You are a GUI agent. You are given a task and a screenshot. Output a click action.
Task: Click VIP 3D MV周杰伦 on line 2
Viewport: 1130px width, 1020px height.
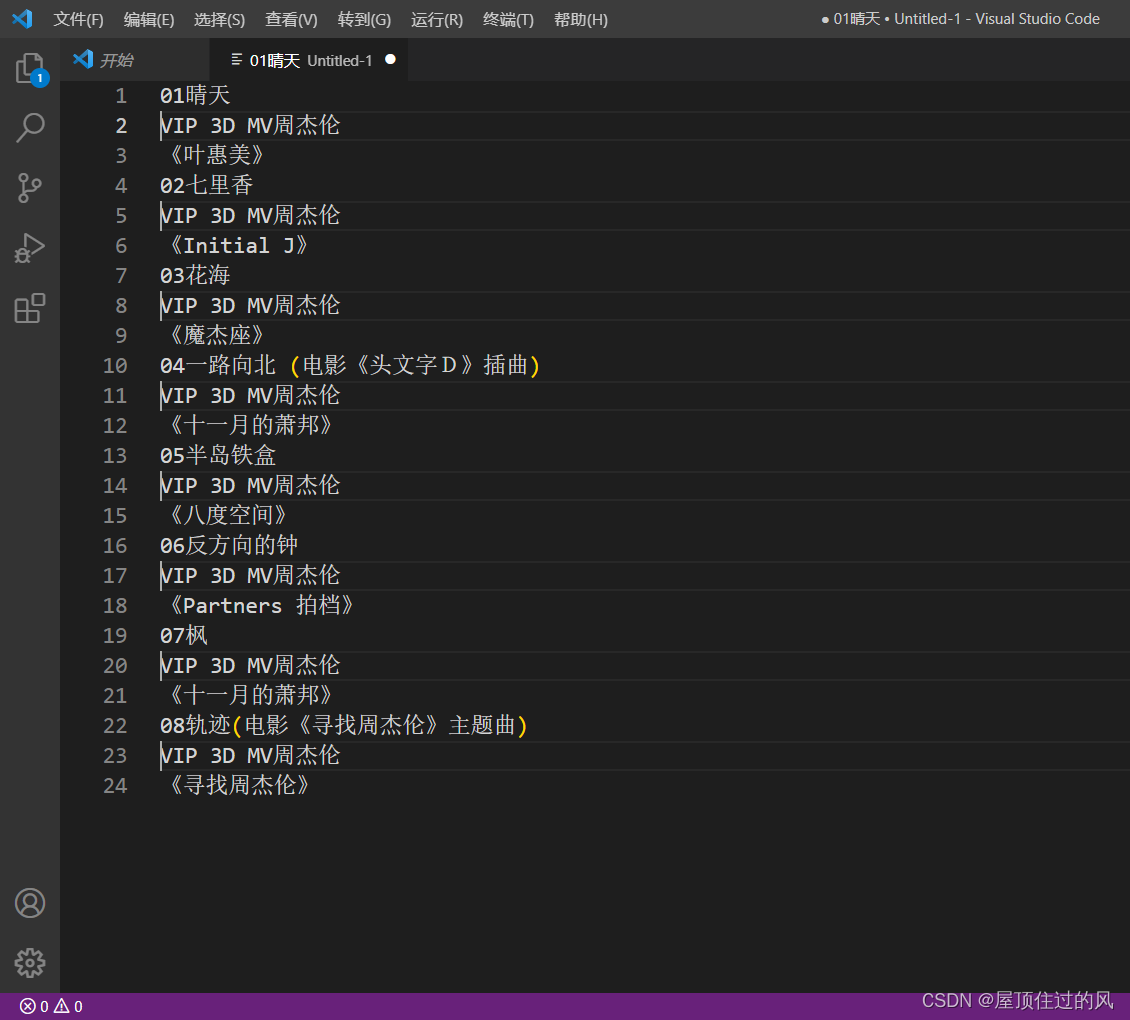[250, 125]
